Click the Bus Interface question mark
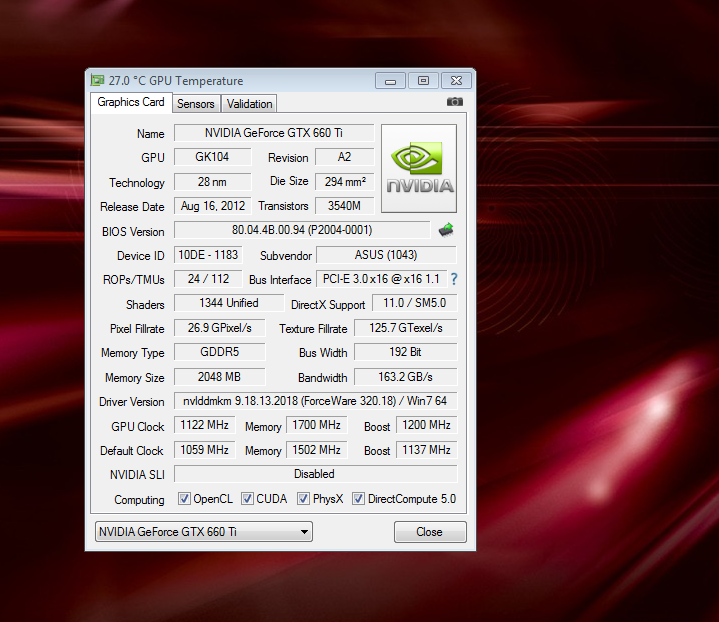The width and height of the screenshot is (719, 622). click(x=454, y=279)
